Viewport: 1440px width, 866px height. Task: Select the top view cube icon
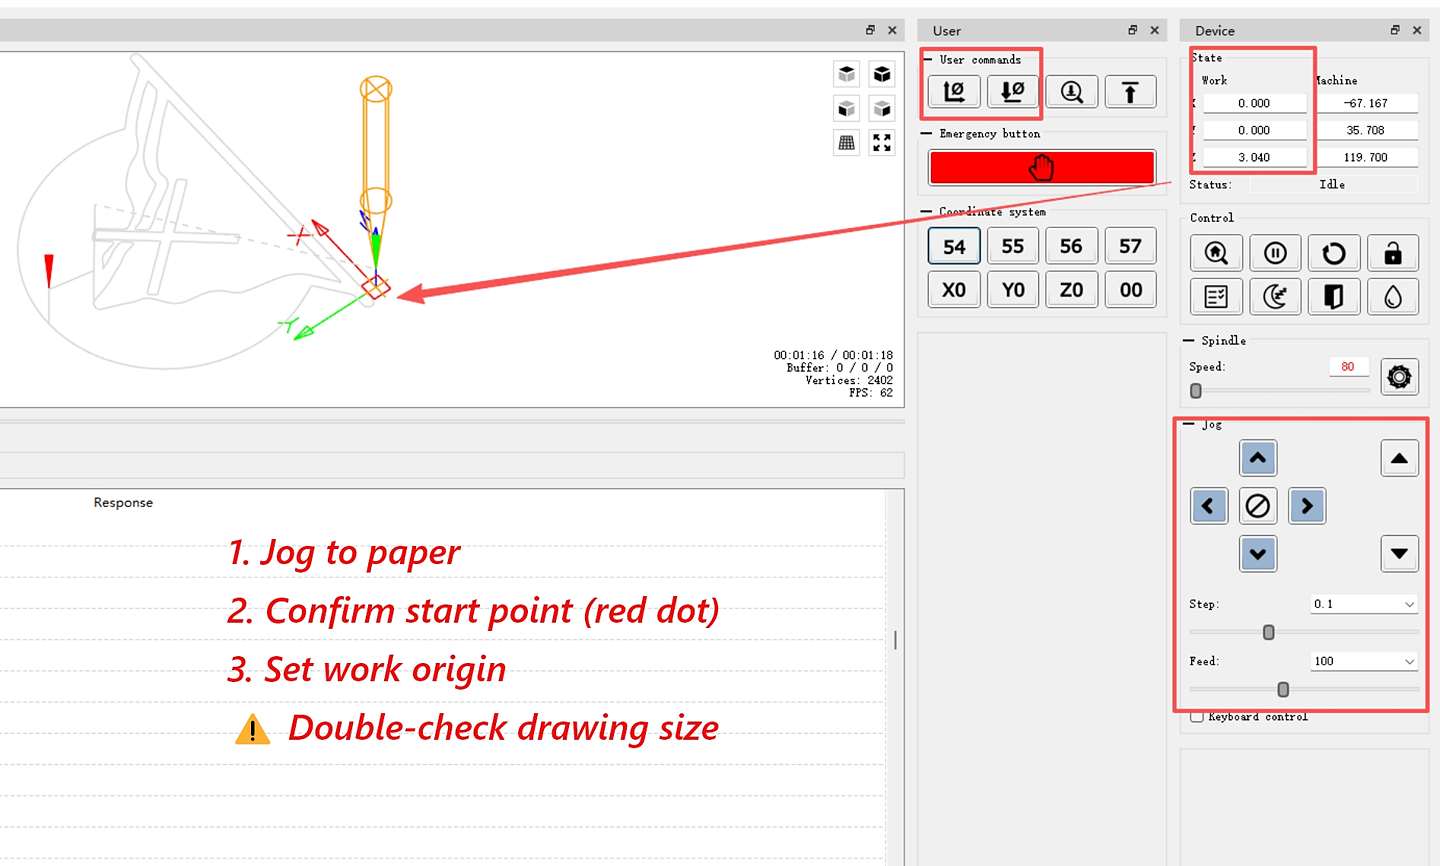coord(847,74)
